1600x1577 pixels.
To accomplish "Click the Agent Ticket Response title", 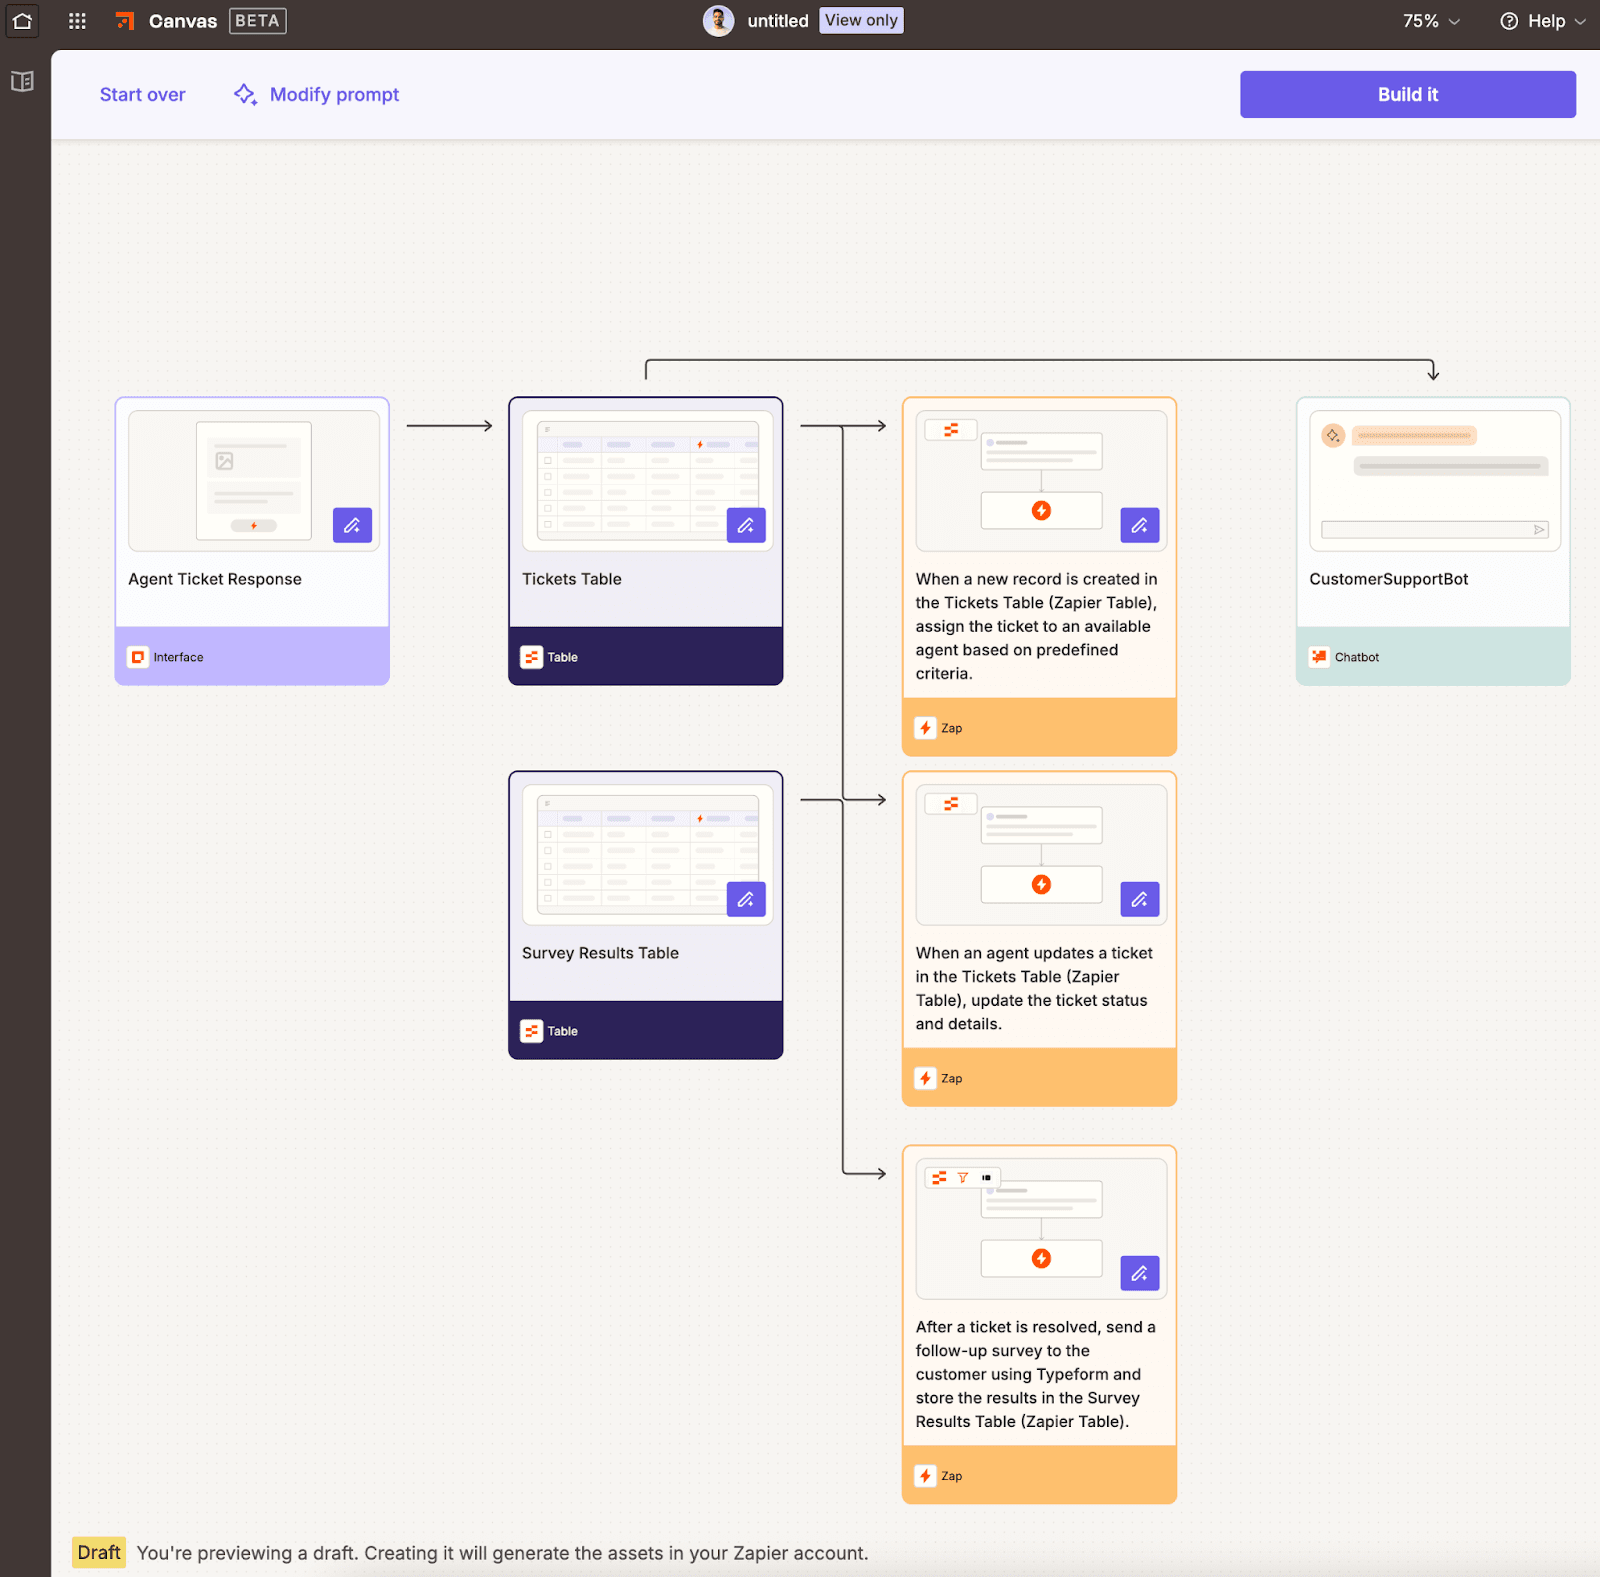I will pos(215,579).
